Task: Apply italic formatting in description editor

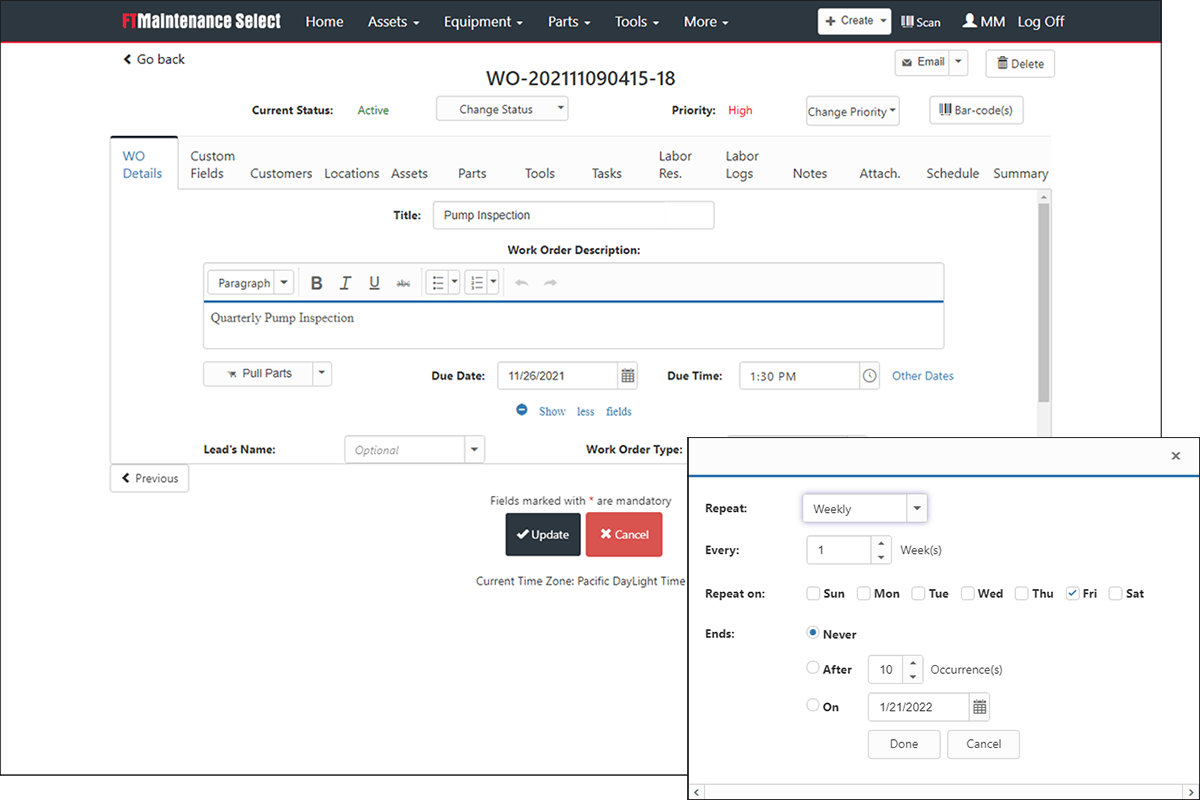Action: click(345, 283)
